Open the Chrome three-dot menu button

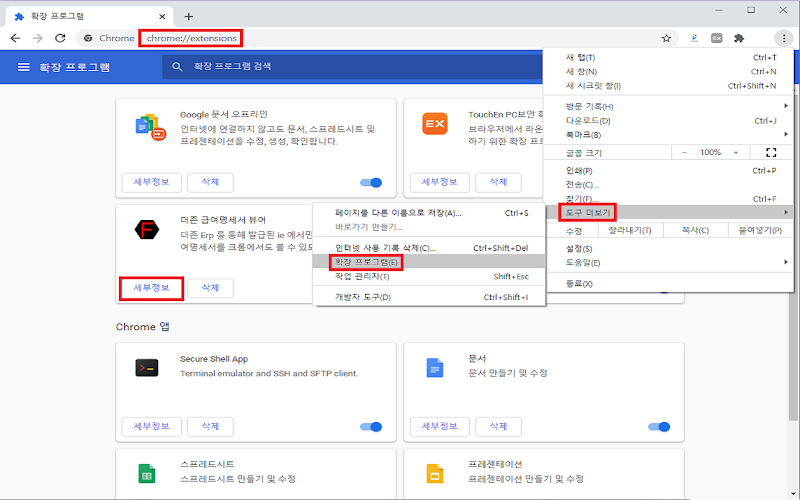[x=784, y=38]
